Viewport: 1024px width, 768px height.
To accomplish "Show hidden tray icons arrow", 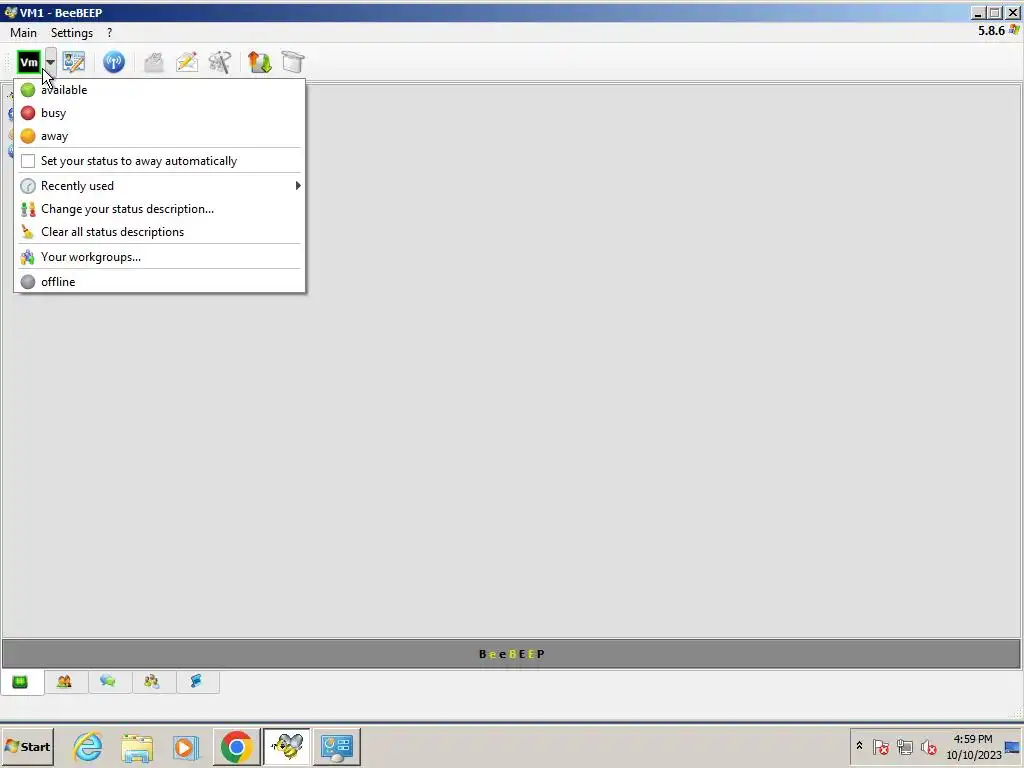I will coord(859,745).
